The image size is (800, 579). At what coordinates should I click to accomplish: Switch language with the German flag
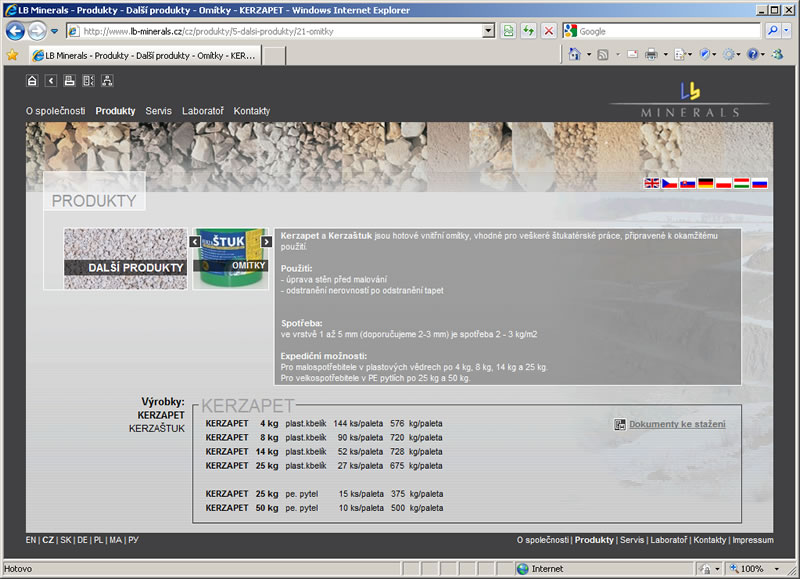(x=706, y=183)
